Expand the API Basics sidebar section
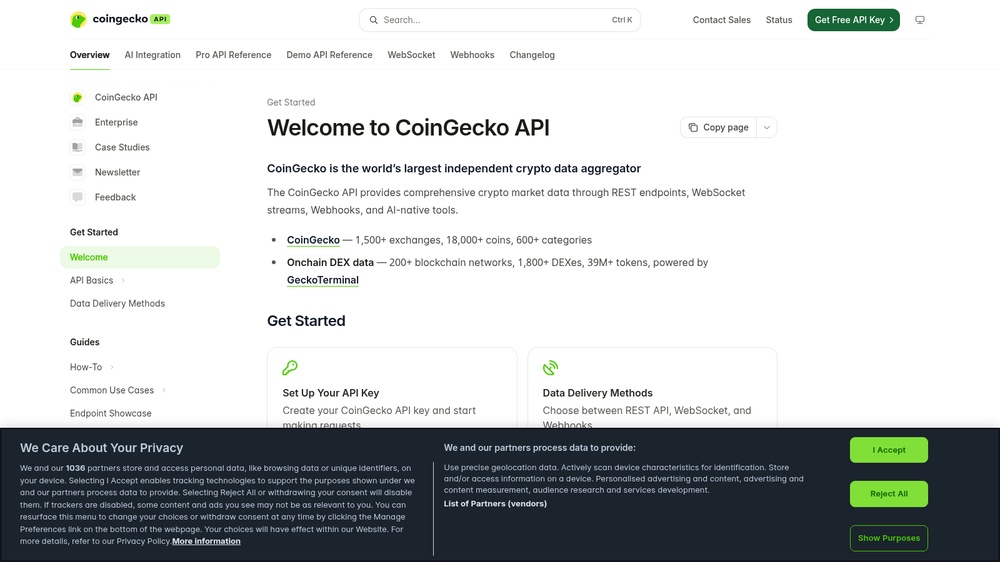The height and width of the screenshot is (562, 1000). [123, 281]
